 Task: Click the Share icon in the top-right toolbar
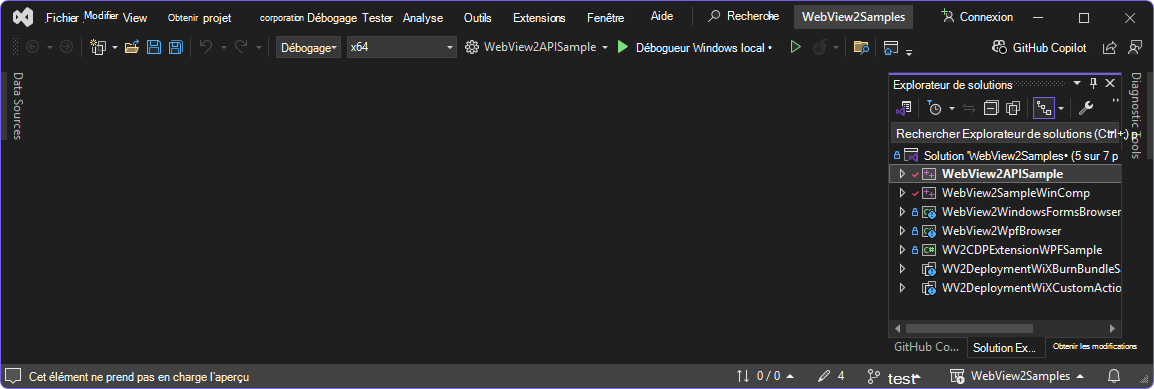point(1109,48)
